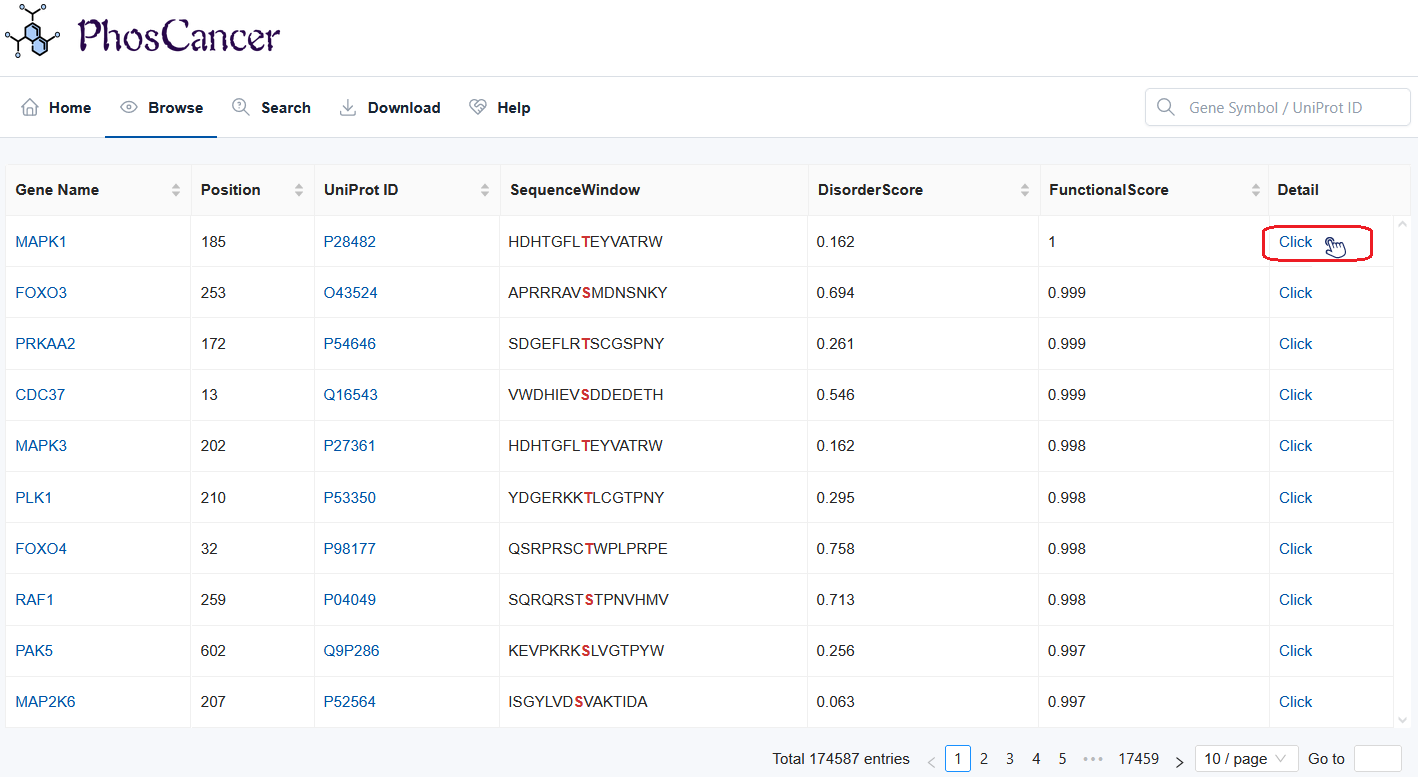This screenshot has width=1418, height=777.
Task: Sort table by FunctionalScore column arrows
Action: [x=1256, y=190]
